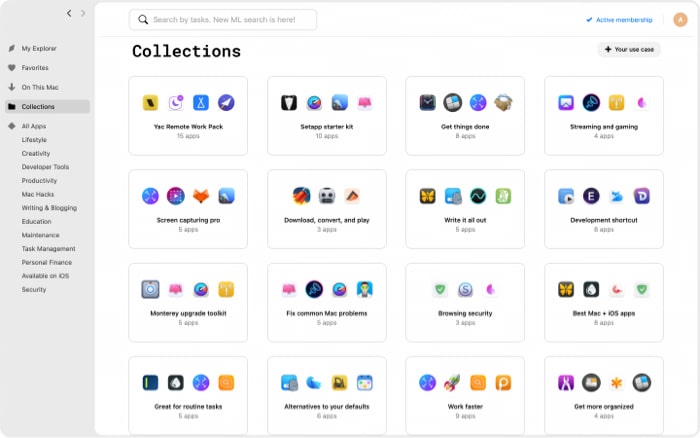Click the camera lens icon in Monterey upgrade toolkit
Image resolution: width=700 pixels, height=438 pixels.
[150, 289]
